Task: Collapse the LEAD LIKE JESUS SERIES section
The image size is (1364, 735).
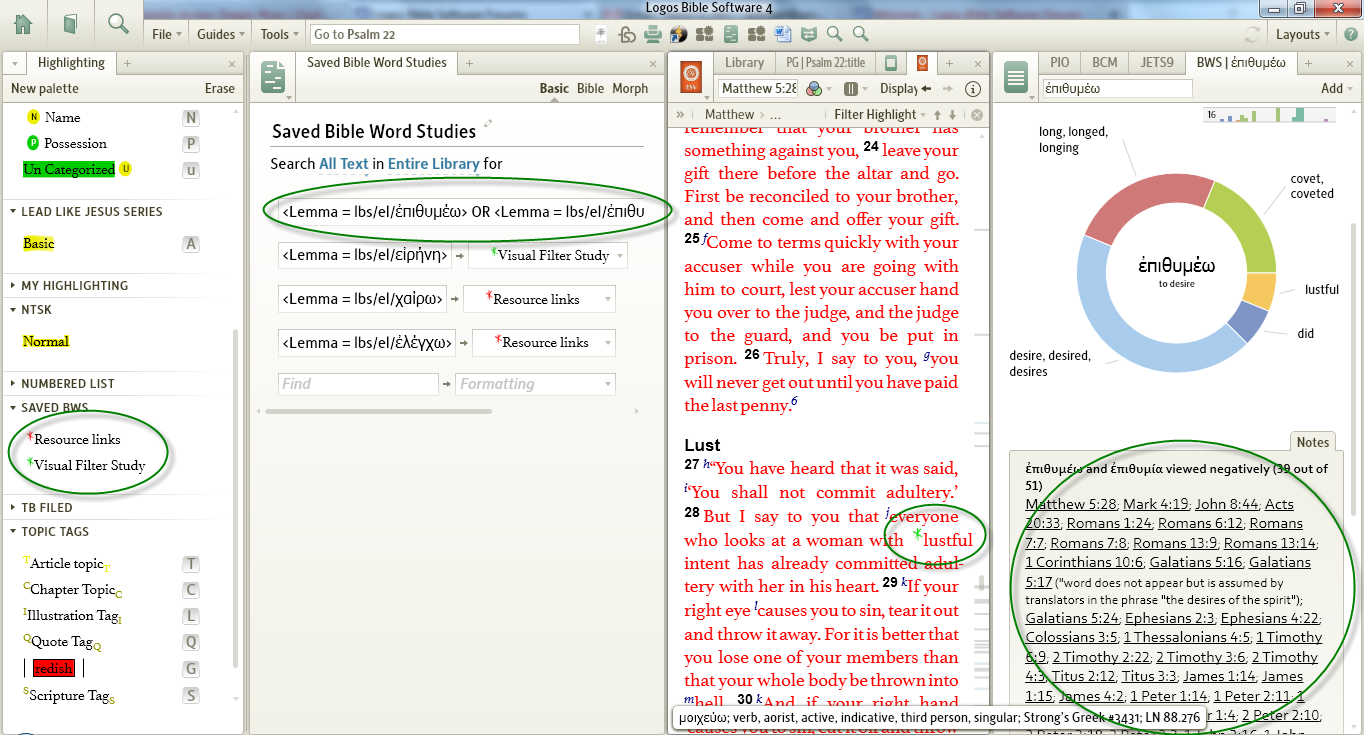Action: point(91,212)
